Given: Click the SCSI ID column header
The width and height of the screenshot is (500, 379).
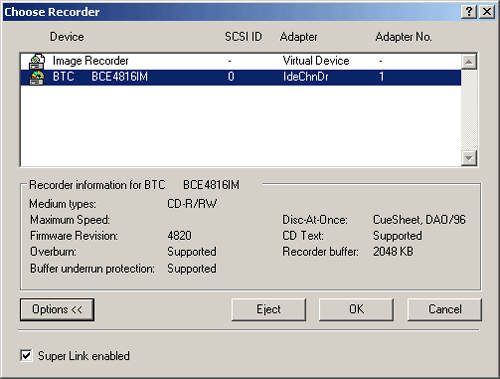Looking at the screenshot, I should (x=243, y=37).
